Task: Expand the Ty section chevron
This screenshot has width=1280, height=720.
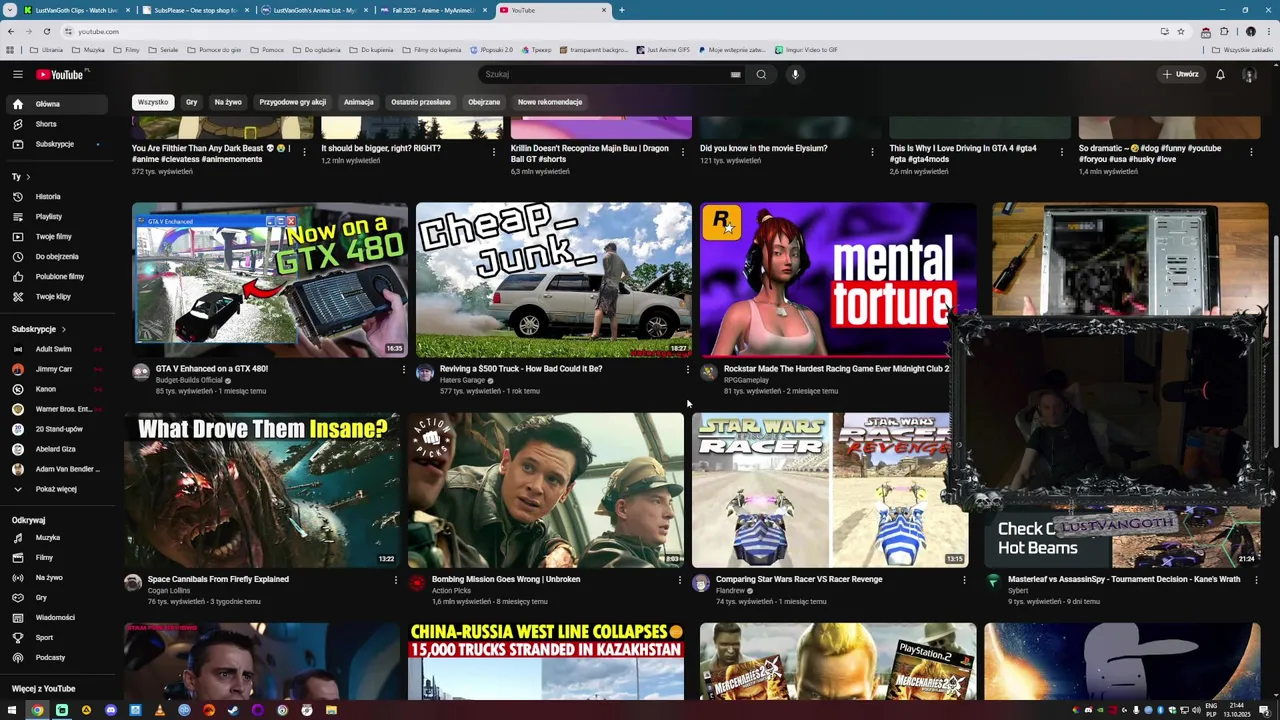Action: [x=28, y=177]
